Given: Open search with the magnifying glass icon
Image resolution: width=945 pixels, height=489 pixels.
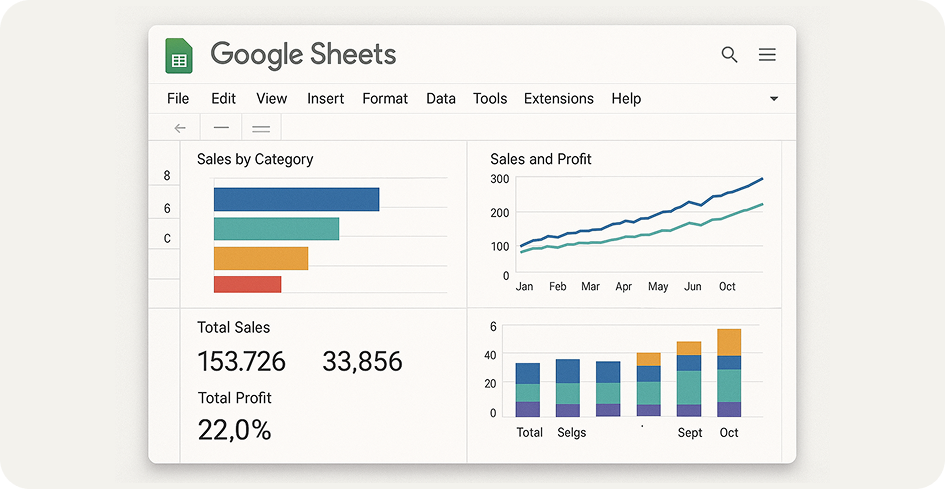Looking at the screenshot, I should 730,55.
